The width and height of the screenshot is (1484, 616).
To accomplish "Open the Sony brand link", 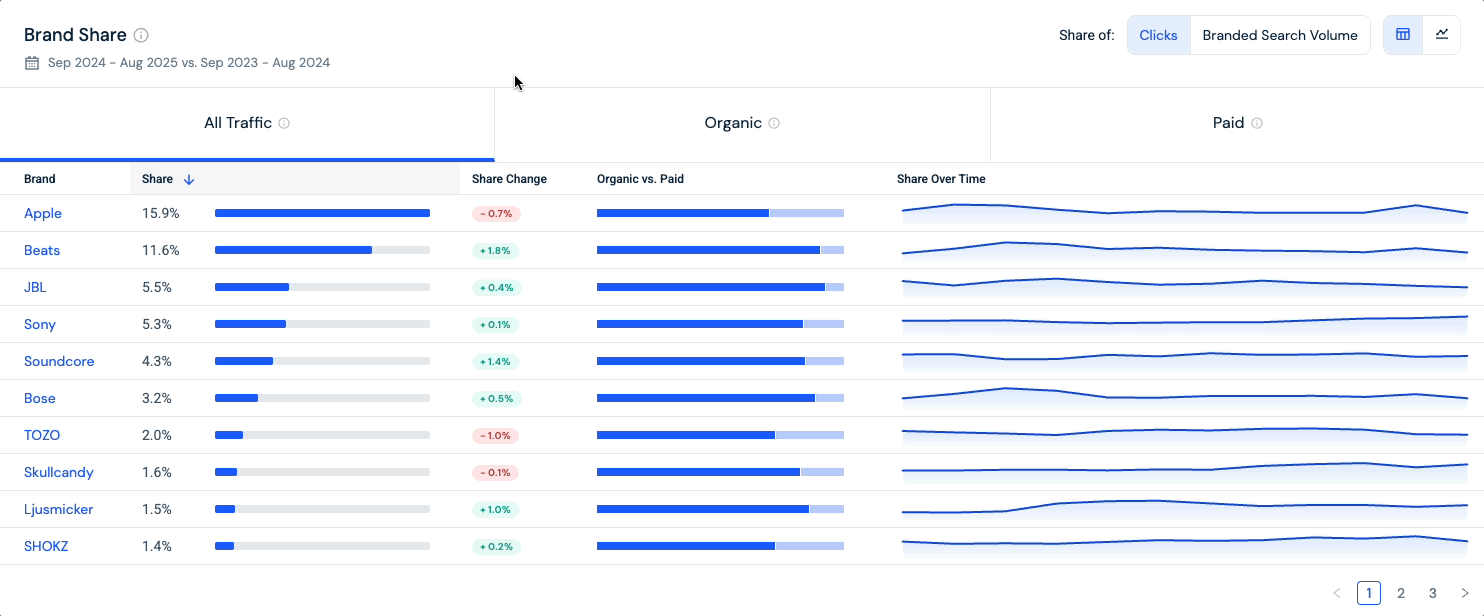I will point(40,324).
